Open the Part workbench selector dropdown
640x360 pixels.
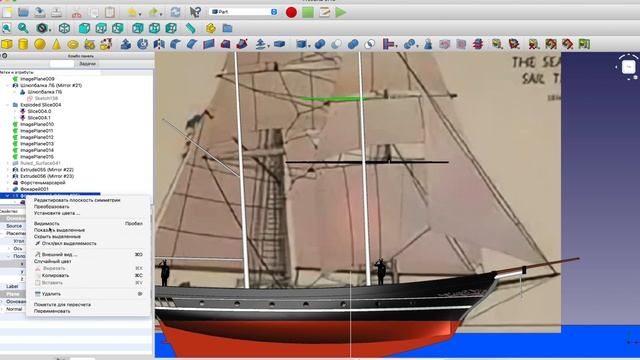tap(244, 12)
